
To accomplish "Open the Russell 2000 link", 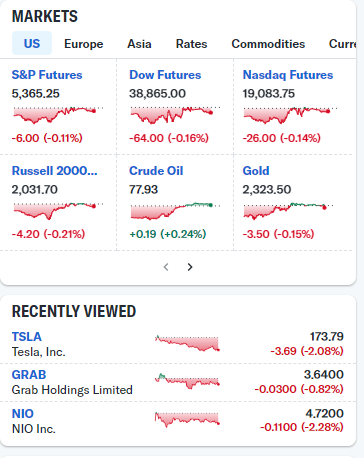I will click(x=55, y=171).
